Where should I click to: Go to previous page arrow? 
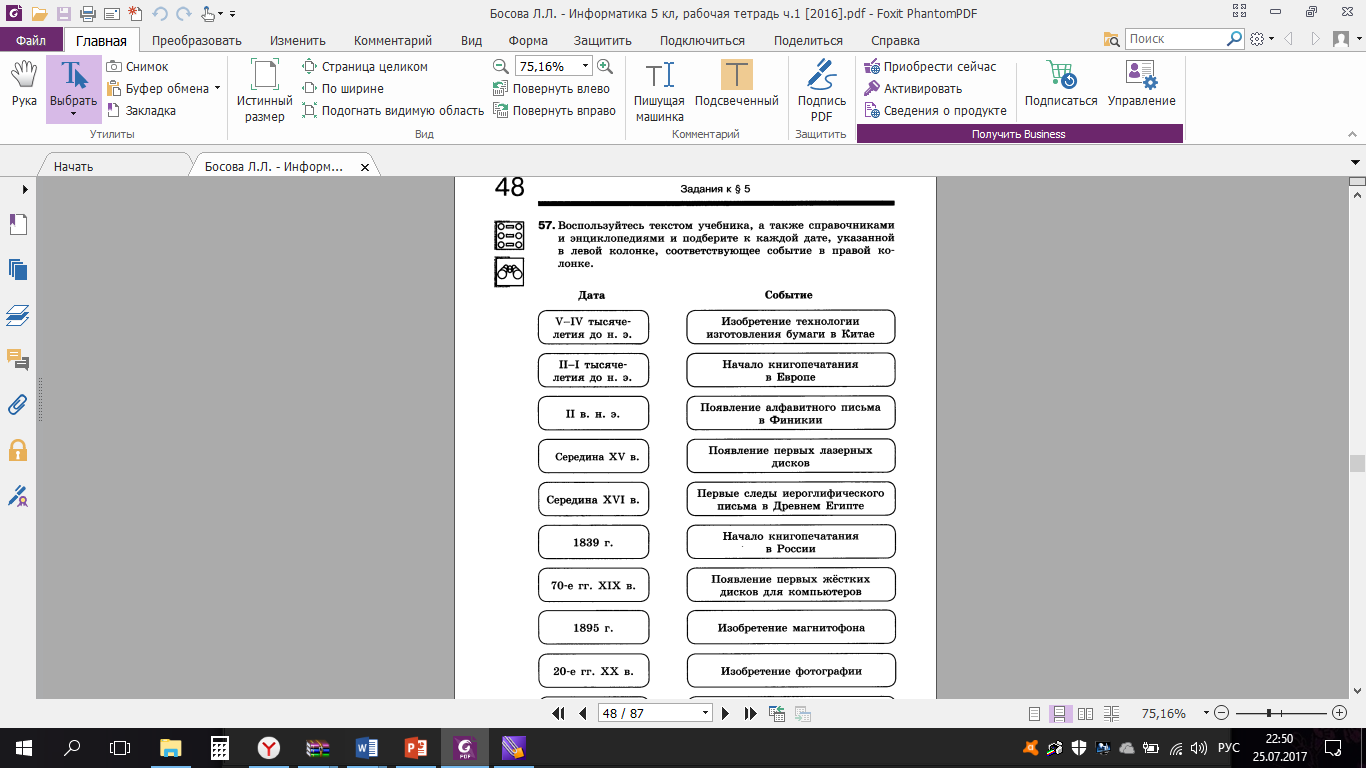[582, 713]
